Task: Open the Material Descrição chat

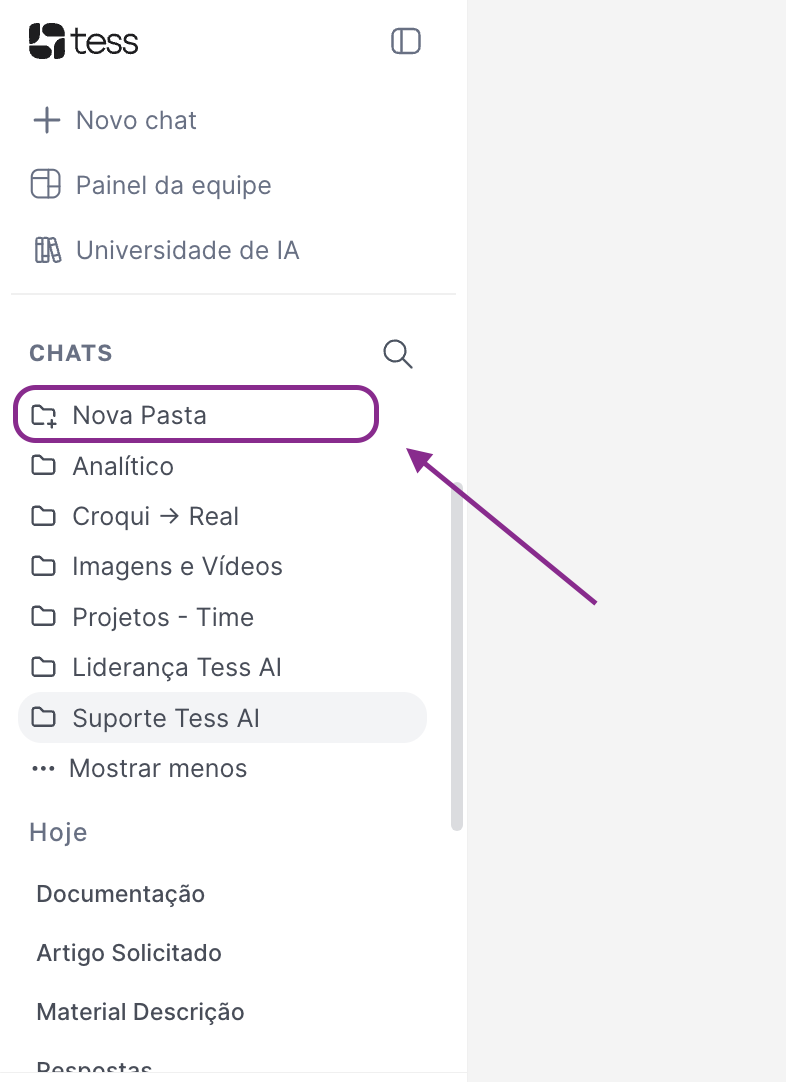Action: point(140,1011)
